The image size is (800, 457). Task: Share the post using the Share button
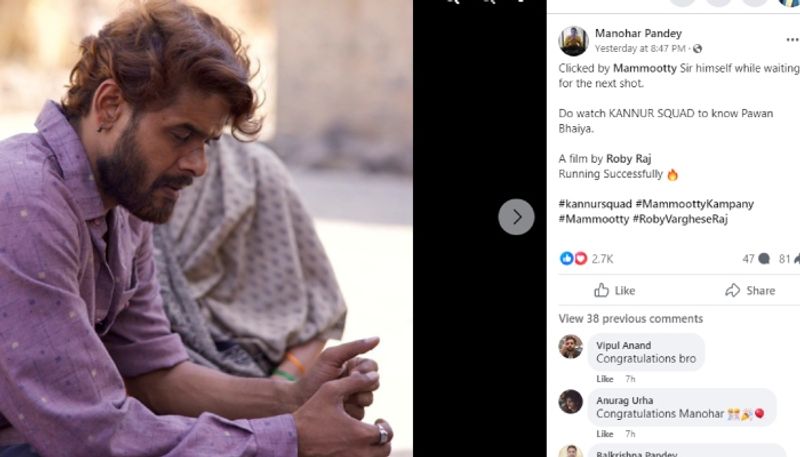(749, 290)
